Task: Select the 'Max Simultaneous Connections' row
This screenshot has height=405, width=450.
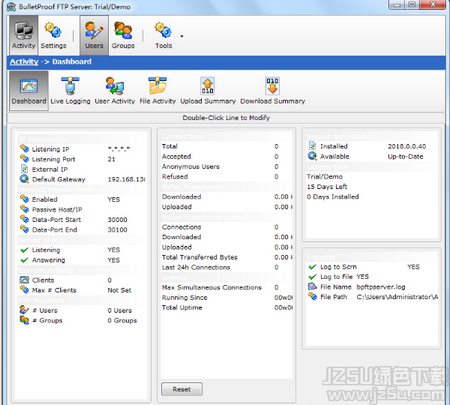Action: pos(227,287)
